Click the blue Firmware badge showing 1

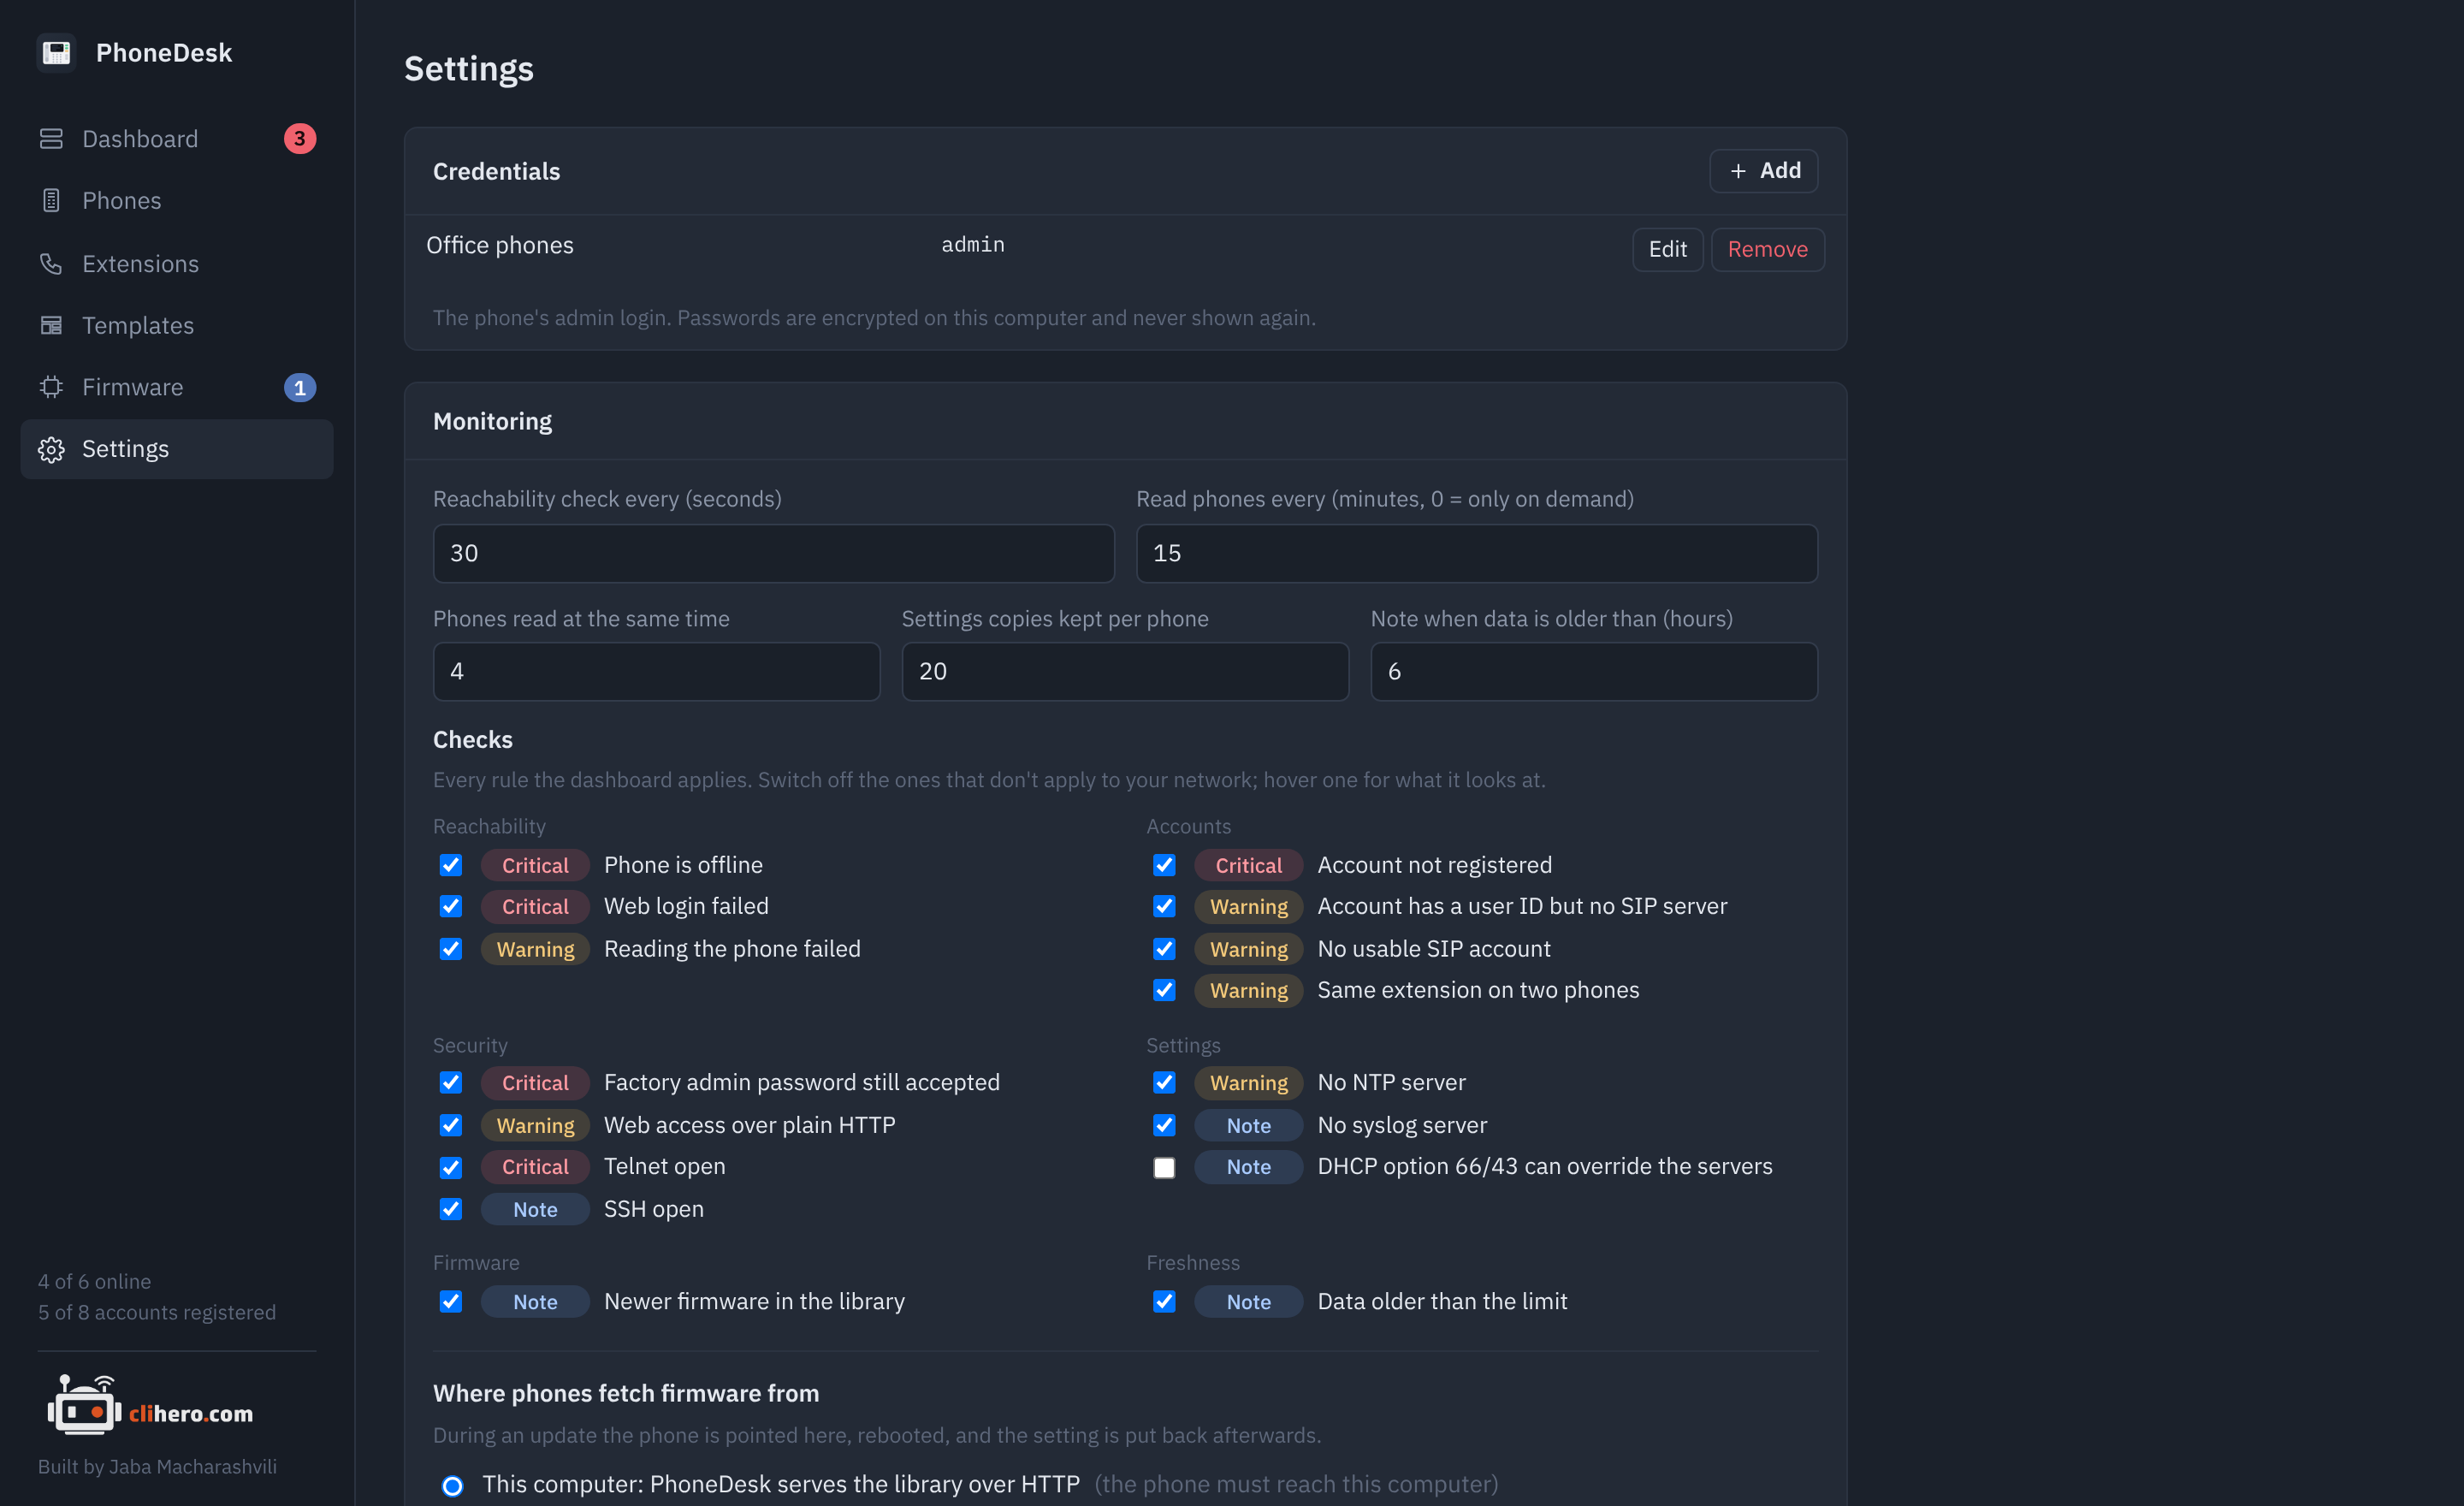coord(300,387)
